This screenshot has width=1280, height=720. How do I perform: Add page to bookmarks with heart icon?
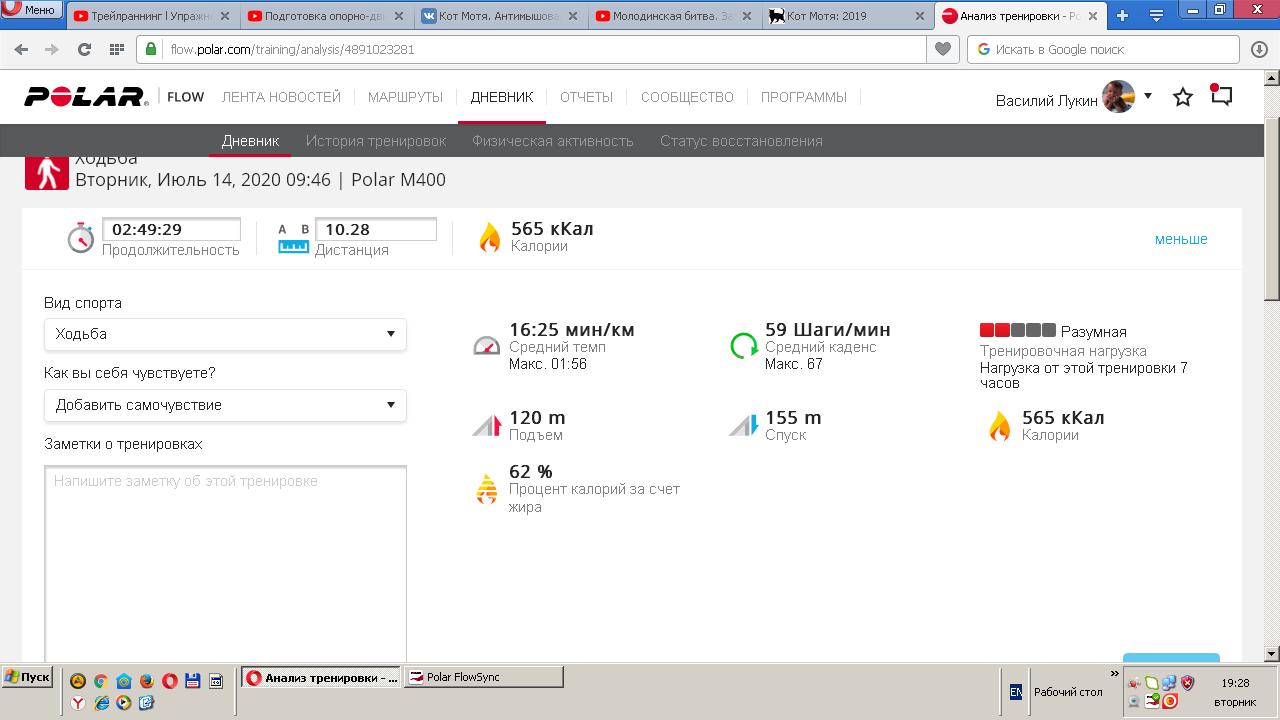[943, 49]
